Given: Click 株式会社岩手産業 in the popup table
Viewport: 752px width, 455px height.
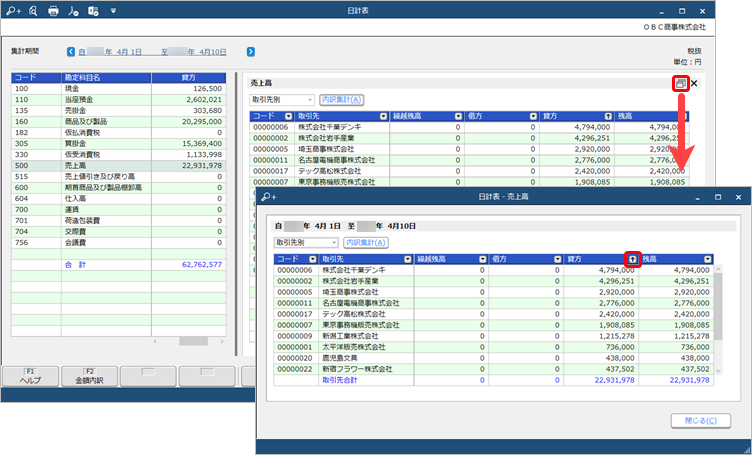Looking at the screenshot, I should pos(351,281).
